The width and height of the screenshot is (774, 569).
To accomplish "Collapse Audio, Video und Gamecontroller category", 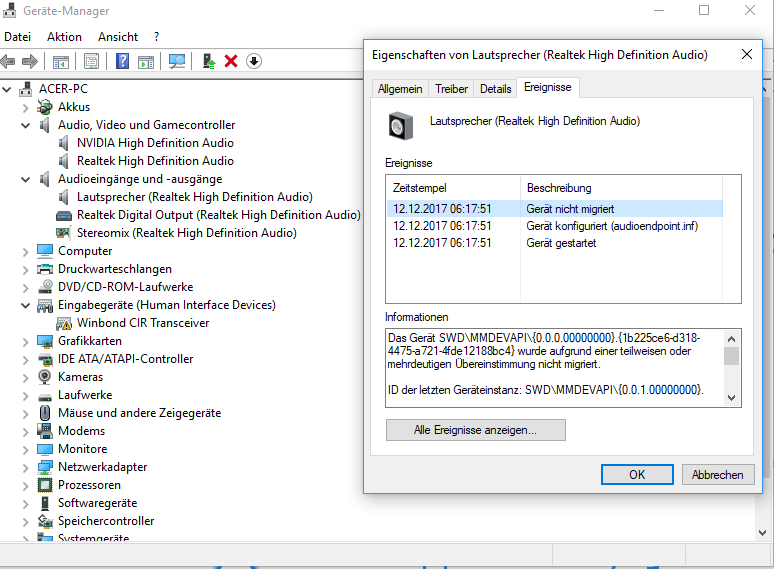I will (26, 125).
